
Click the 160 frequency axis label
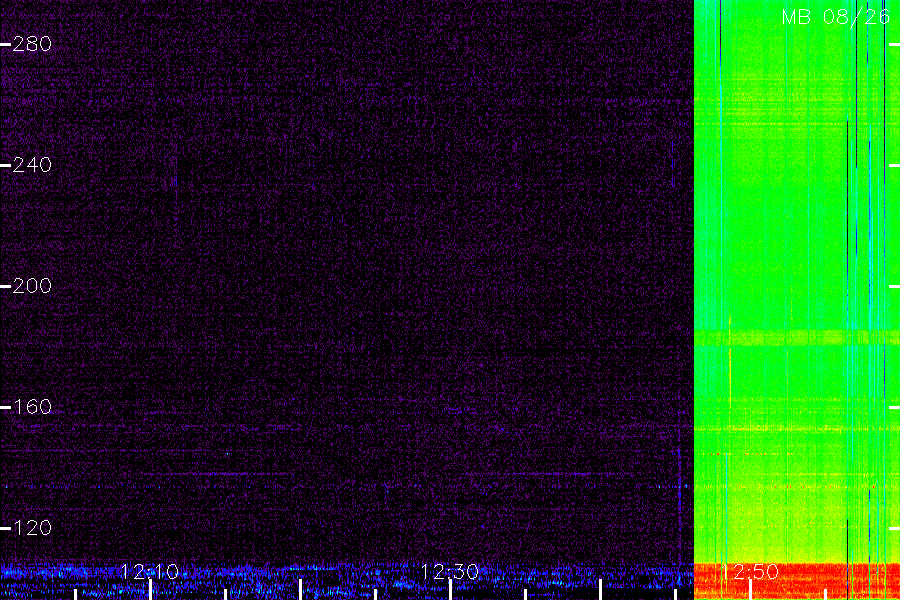32,407
